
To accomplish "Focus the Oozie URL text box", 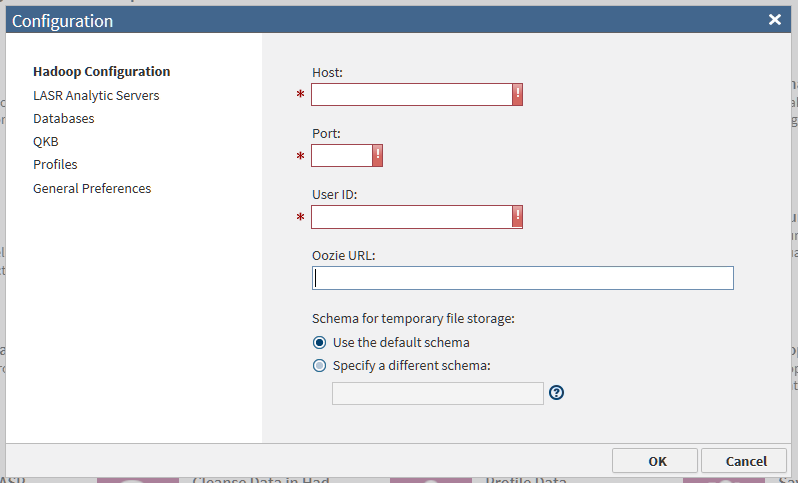I will tap(523, 278).
